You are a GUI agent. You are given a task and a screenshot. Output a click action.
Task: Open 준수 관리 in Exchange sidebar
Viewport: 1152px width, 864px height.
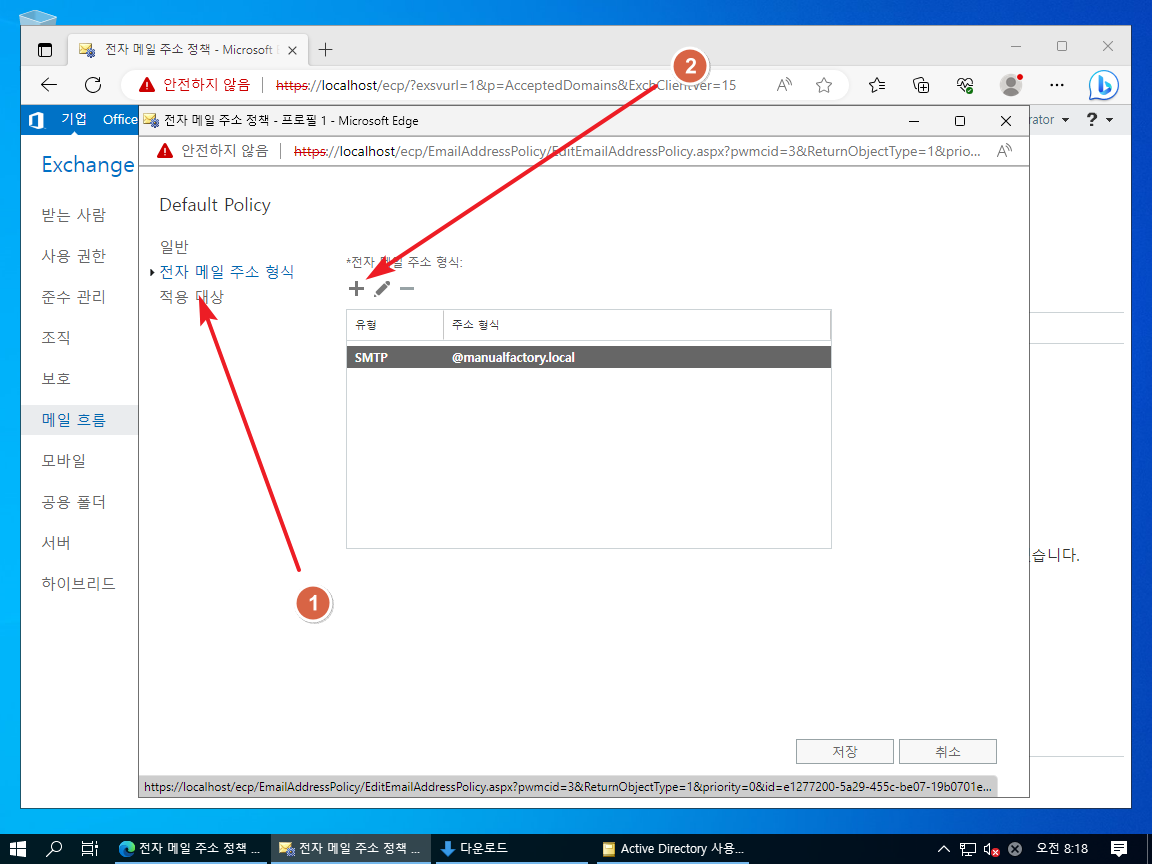(x=73, y=297)
